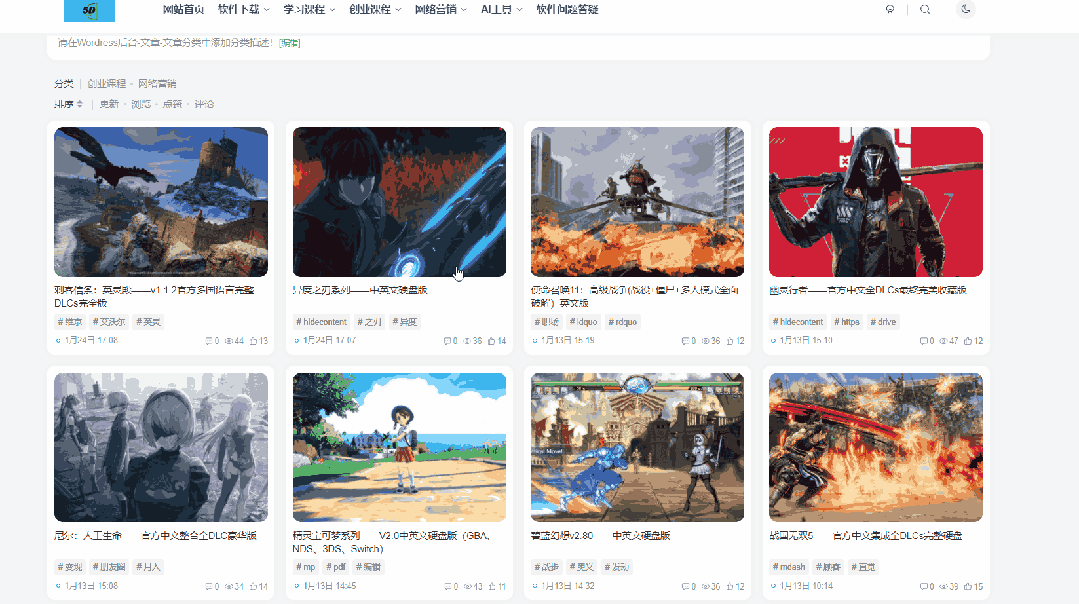Open the post title ending 中英文硬盘版 under anime thumbnail
Image resolution: width=1079 pixels, height=604 pixels.
click(360, 290)
